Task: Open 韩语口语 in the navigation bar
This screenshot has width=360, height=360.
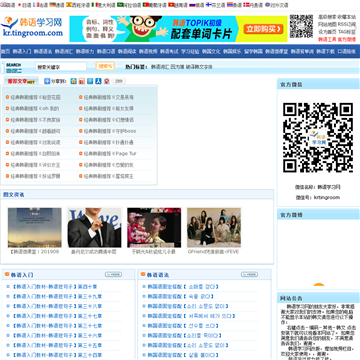Action: [x=106, y=51]
